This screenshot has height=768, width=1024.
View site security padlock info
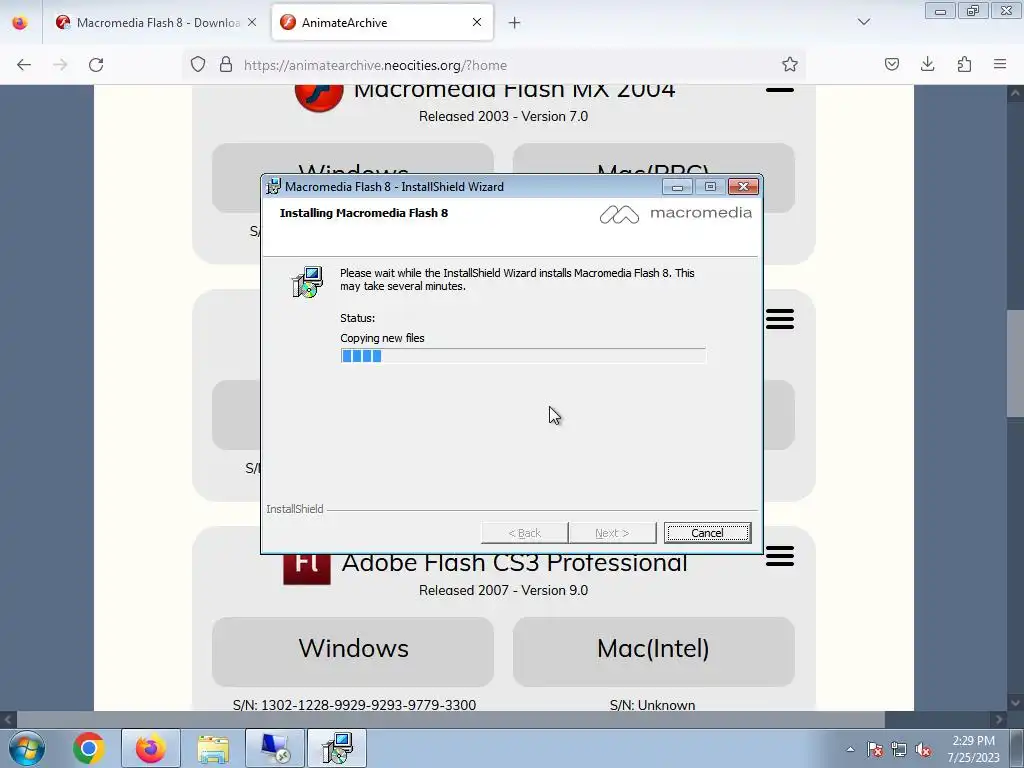(226, 65)
